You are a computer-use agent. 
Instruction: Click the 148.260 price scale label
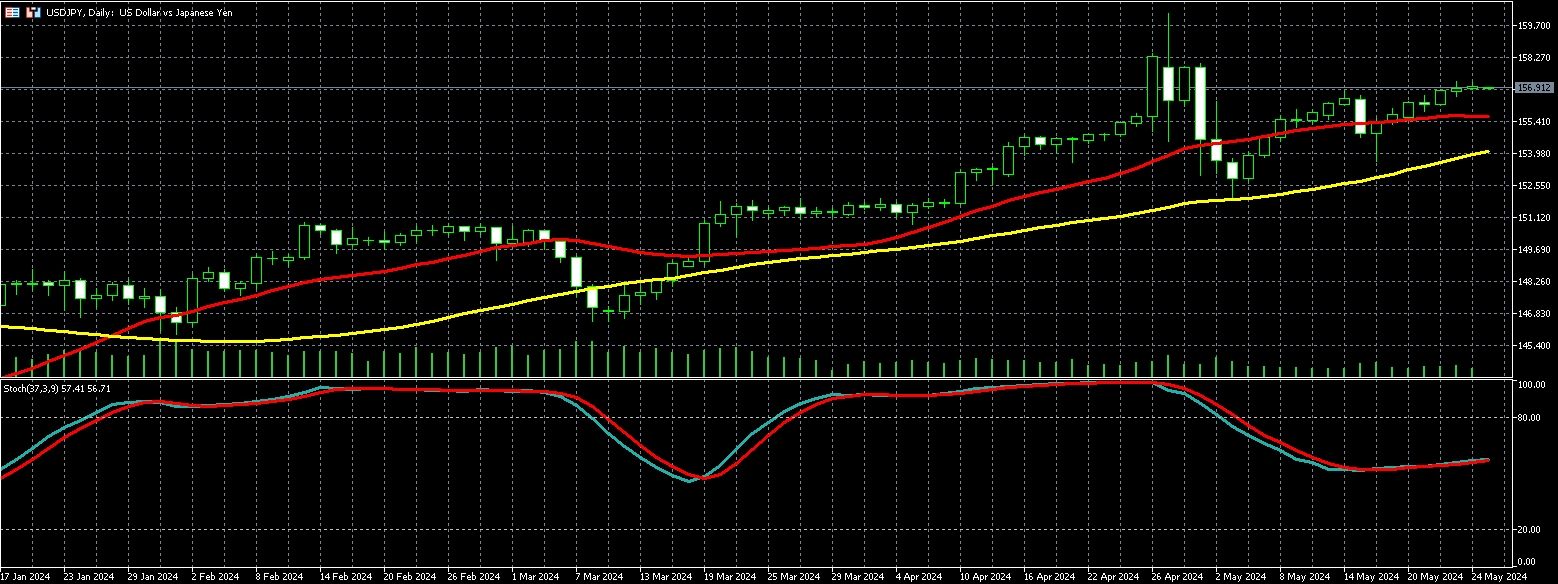[x=1534, y=281]
